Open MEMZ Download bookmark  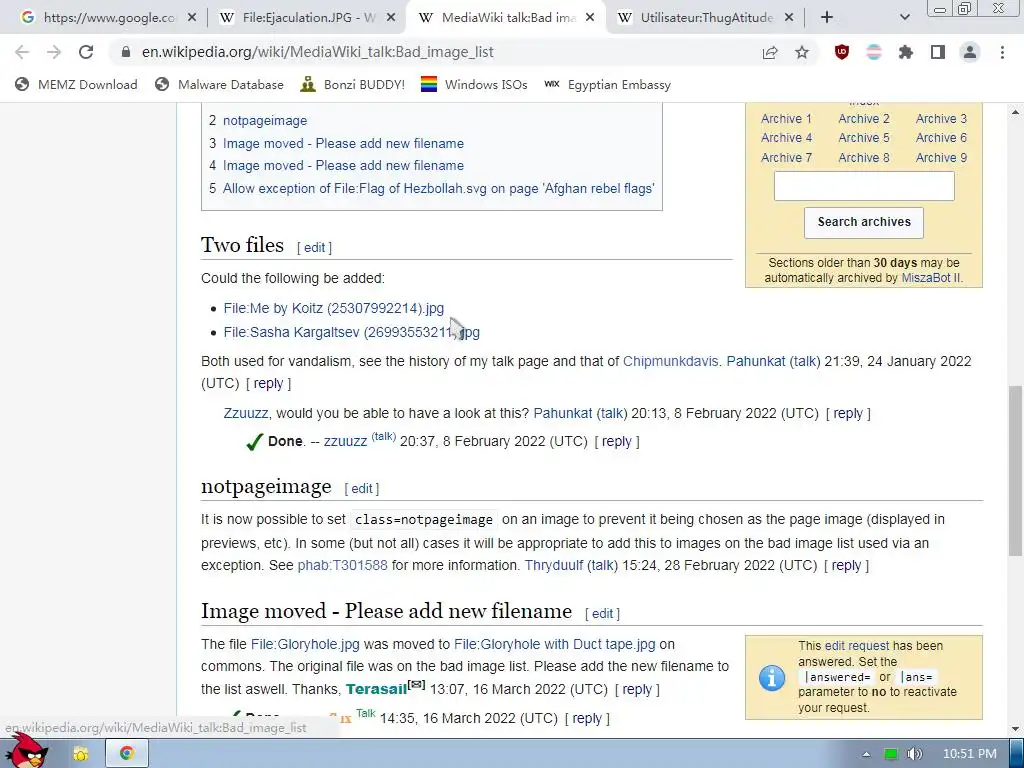76,84
